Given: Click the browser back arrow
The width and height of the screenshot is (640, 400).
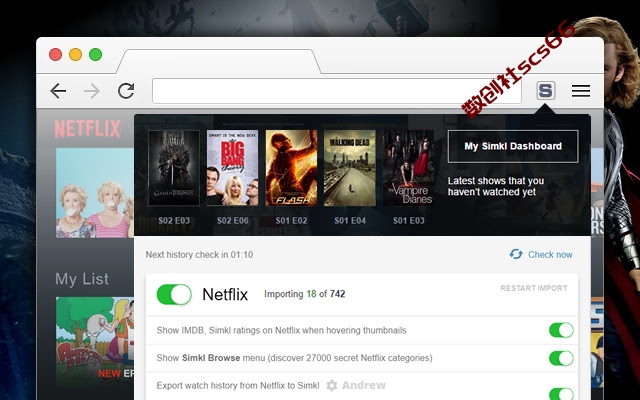Looking at the screenshot, I should [58, 91].
